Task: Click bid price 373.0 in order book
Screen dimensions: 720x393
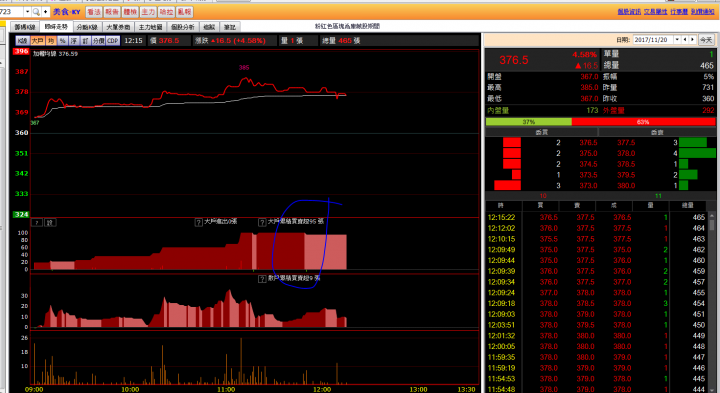Action: pyautogui.click(x=588, y=186)
